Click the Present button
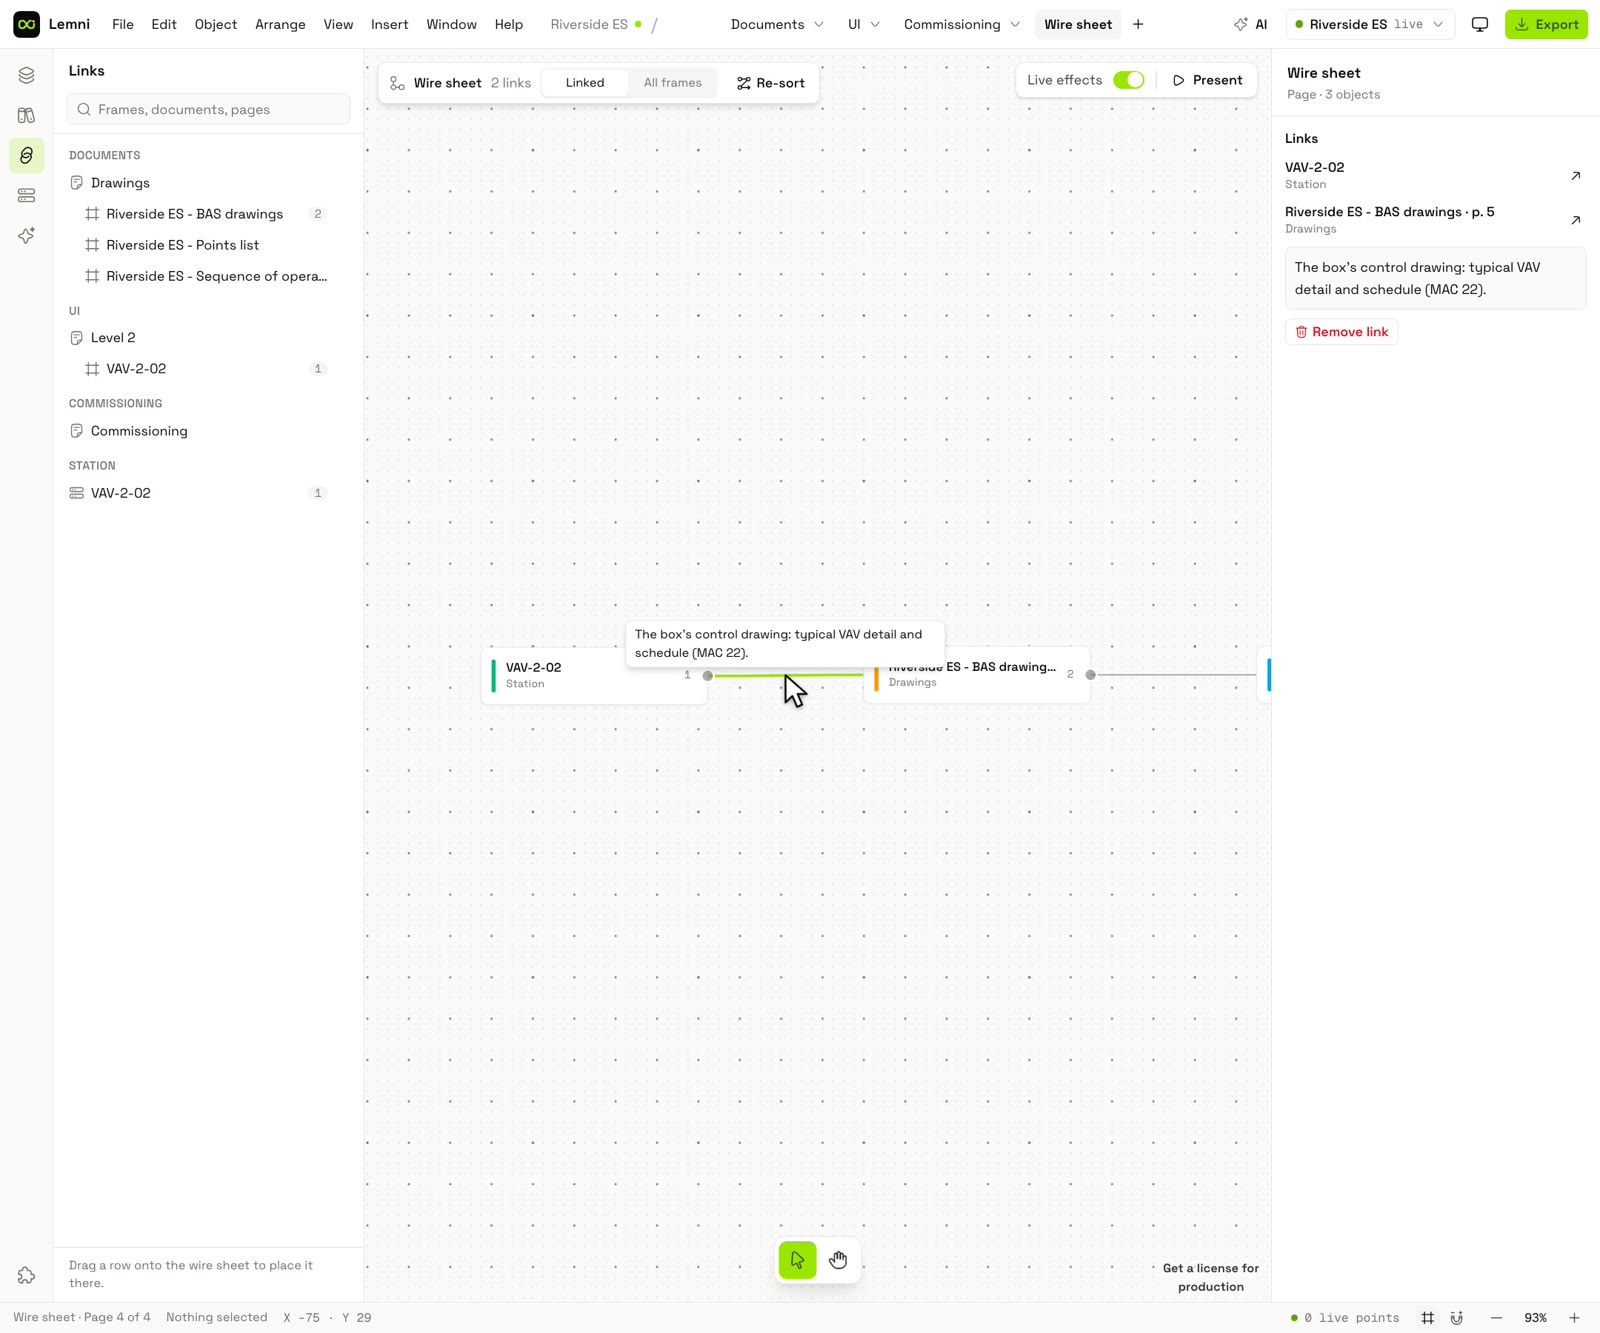The image size is (1600, 1333). pos(1207,80)
